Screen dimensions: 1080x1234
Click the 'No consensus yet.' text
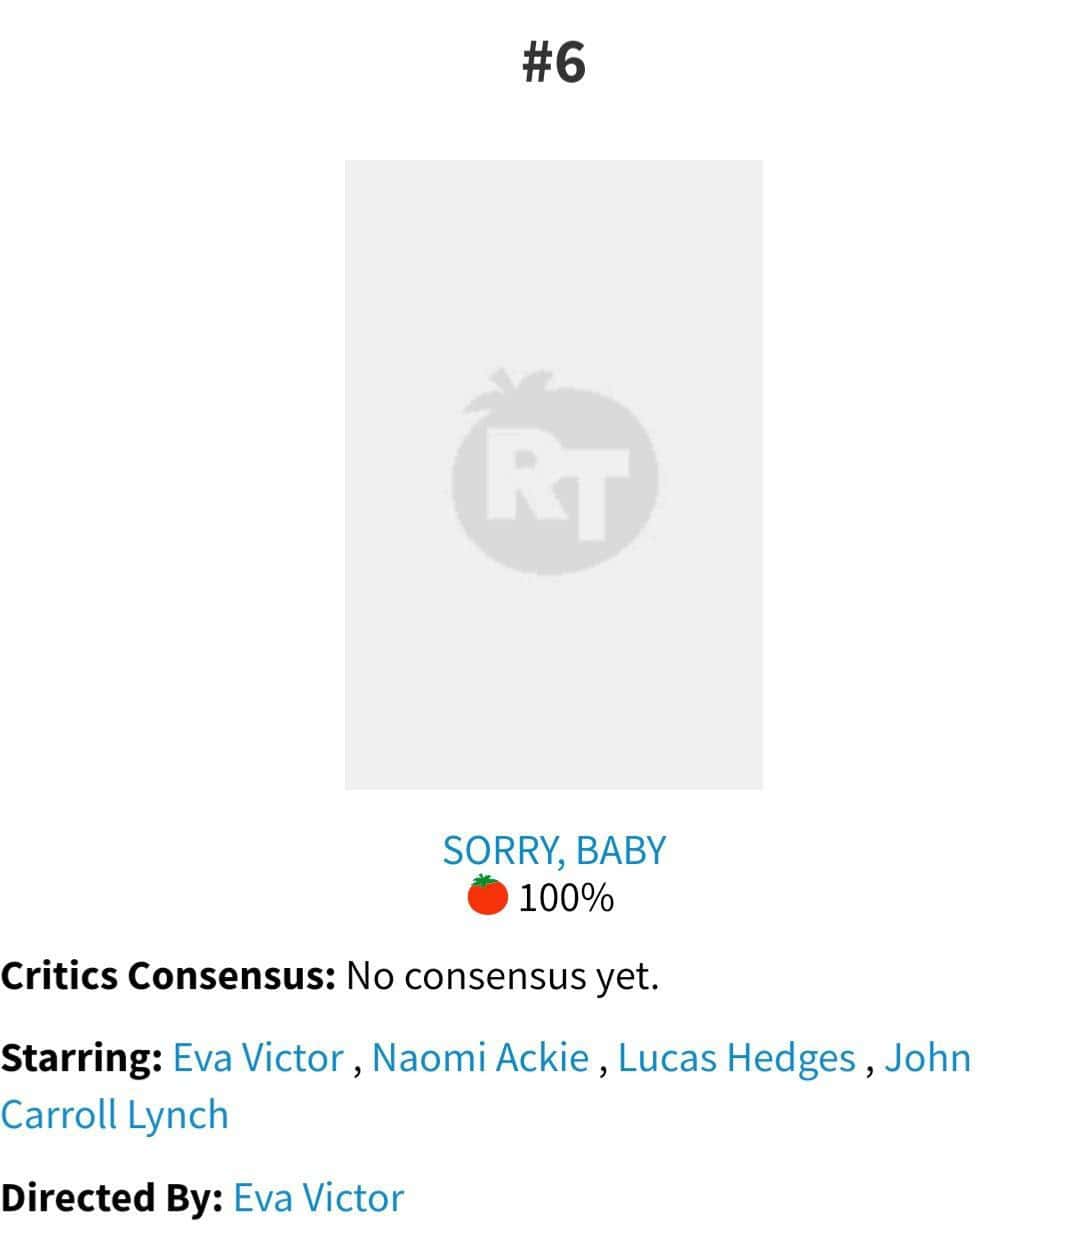pyautogui.click(x=502, y=975)
